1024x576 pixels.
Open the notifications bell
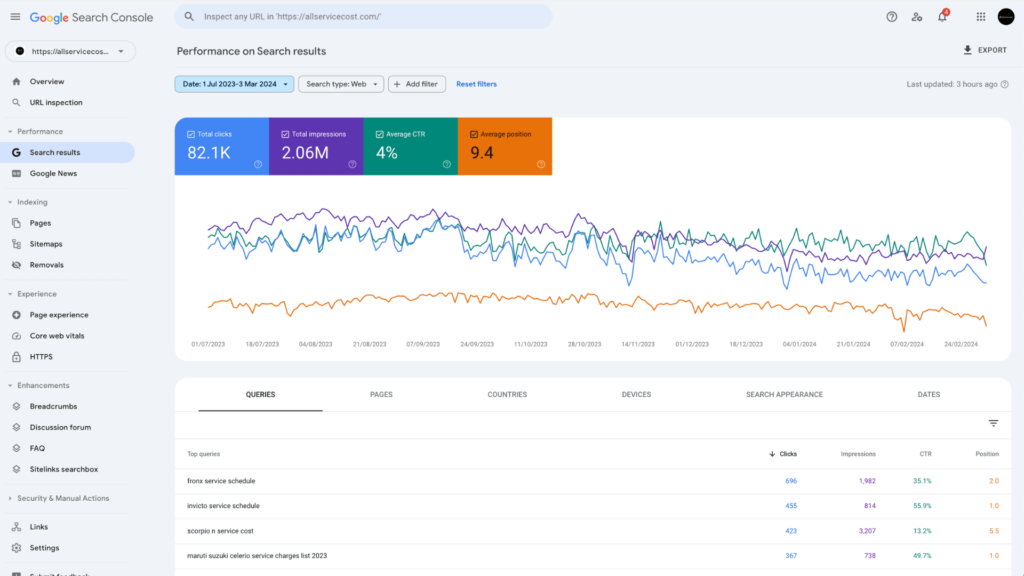tap(942, 16)
